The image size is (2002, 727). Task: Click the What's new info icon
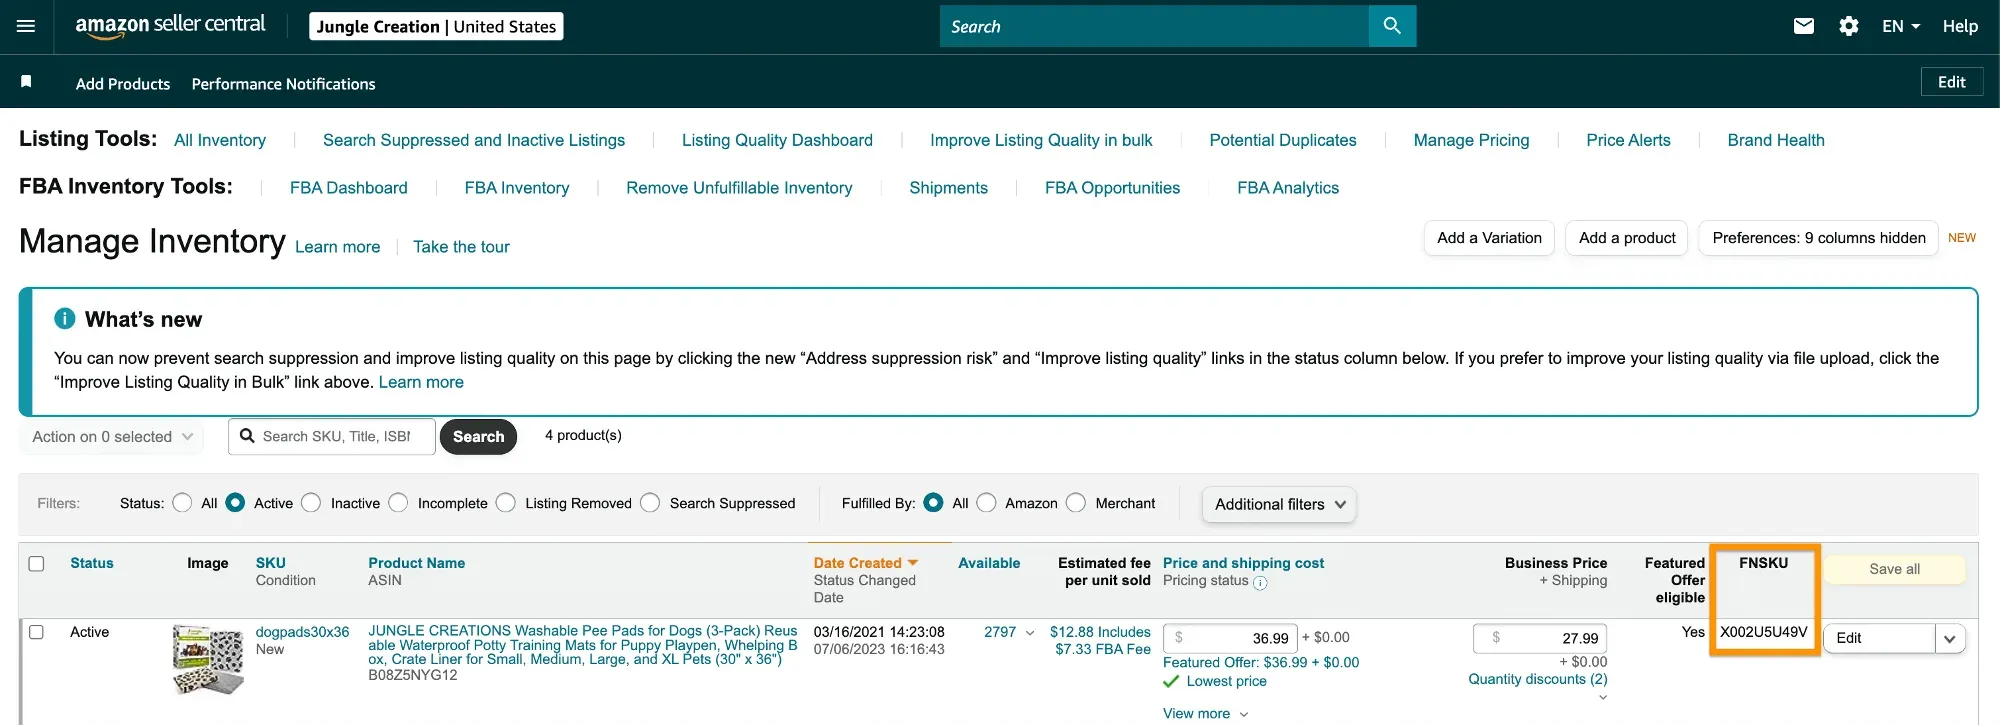tap(65, 319)
